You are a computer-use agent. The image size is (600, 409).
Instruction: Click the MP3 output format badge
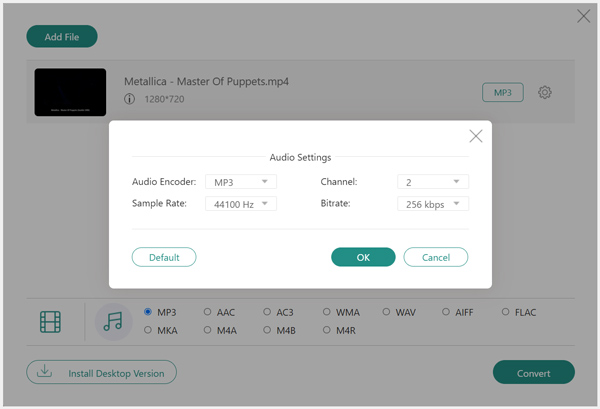[x=502, y=93]
